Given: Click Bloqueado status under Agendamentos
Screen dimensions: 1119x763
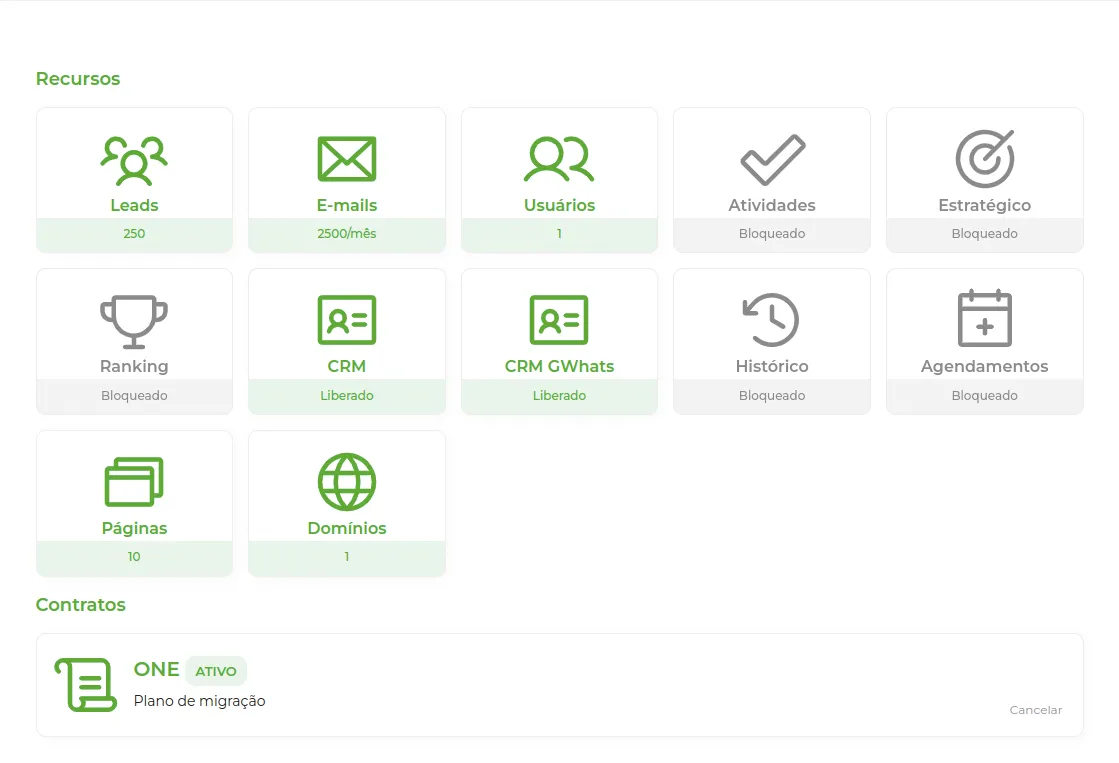Looking at the screenshot, I should [985, 395].
